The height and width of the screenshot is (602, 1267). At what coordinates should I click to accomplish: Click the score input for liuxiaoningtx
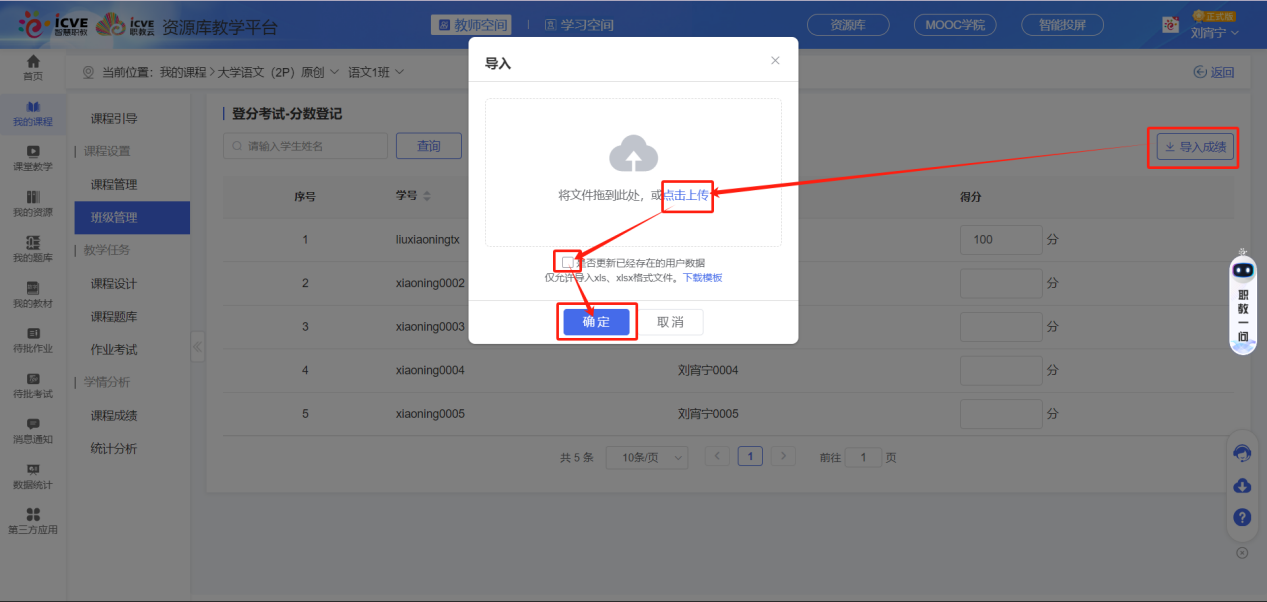click(x=1001, y=239)
